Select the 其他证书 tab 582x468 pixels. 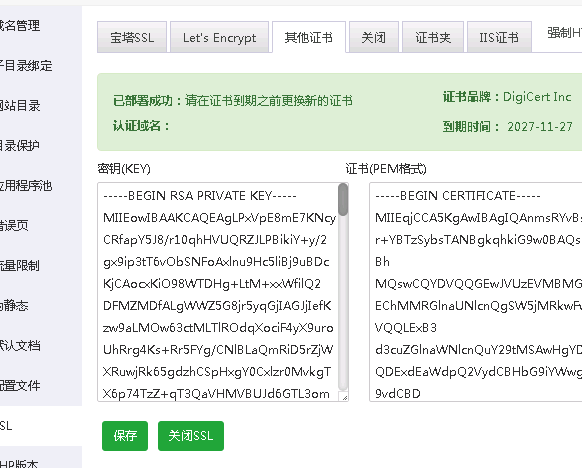309,37
